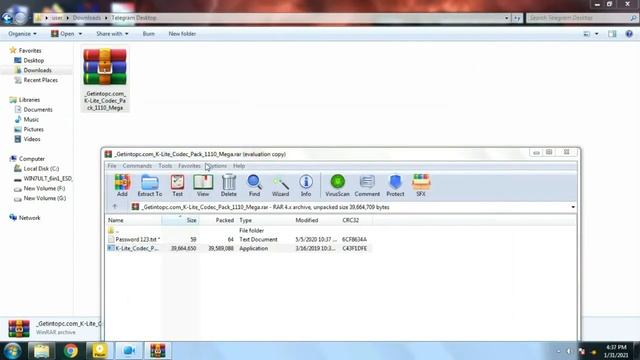Open the Help menu in WinRAR
Viewport: 640px width, 360px height.
239,166
